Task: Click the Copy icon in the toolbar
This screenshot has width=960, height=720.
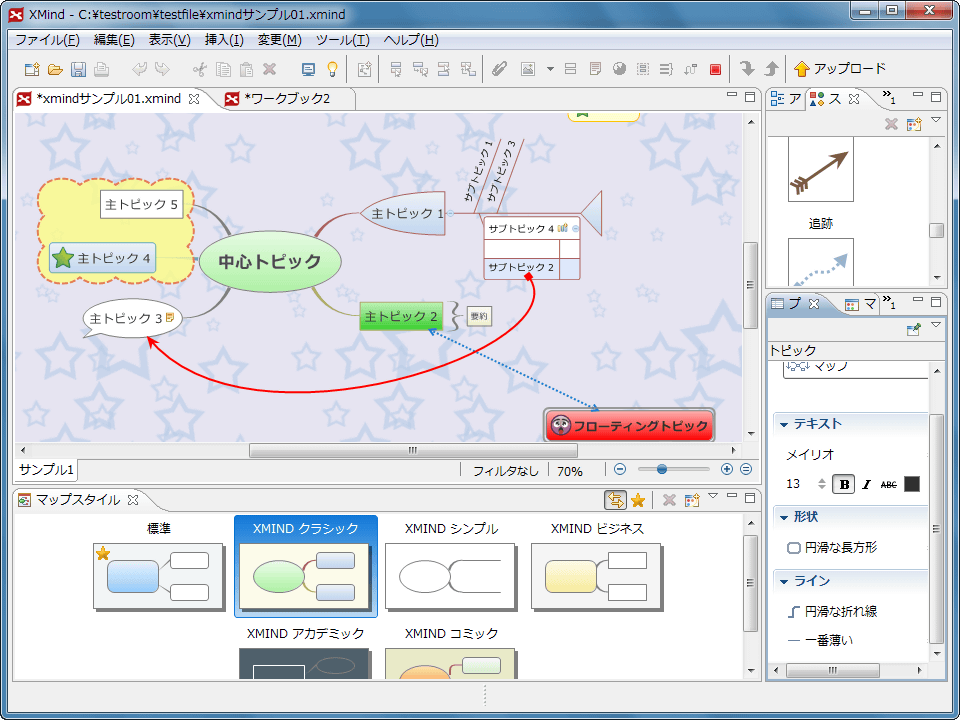Action: click(x=223, y=69)
